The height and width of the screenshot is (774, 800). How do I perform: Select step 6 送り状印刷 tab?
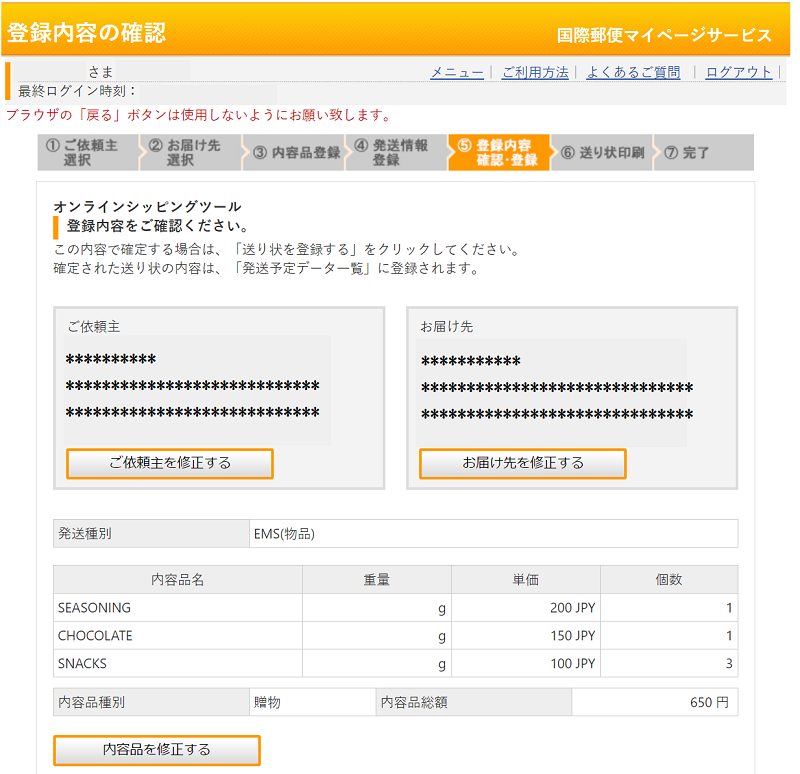(602, 153)
